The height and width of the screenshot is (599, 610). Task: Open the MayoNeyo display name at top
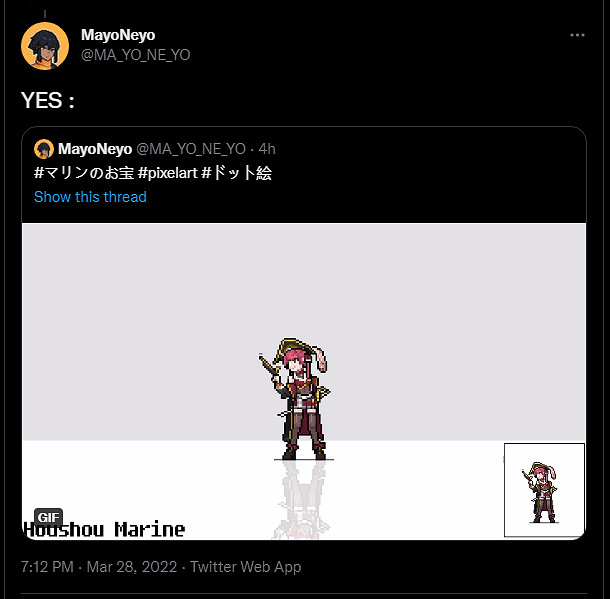tap(118, 35)
